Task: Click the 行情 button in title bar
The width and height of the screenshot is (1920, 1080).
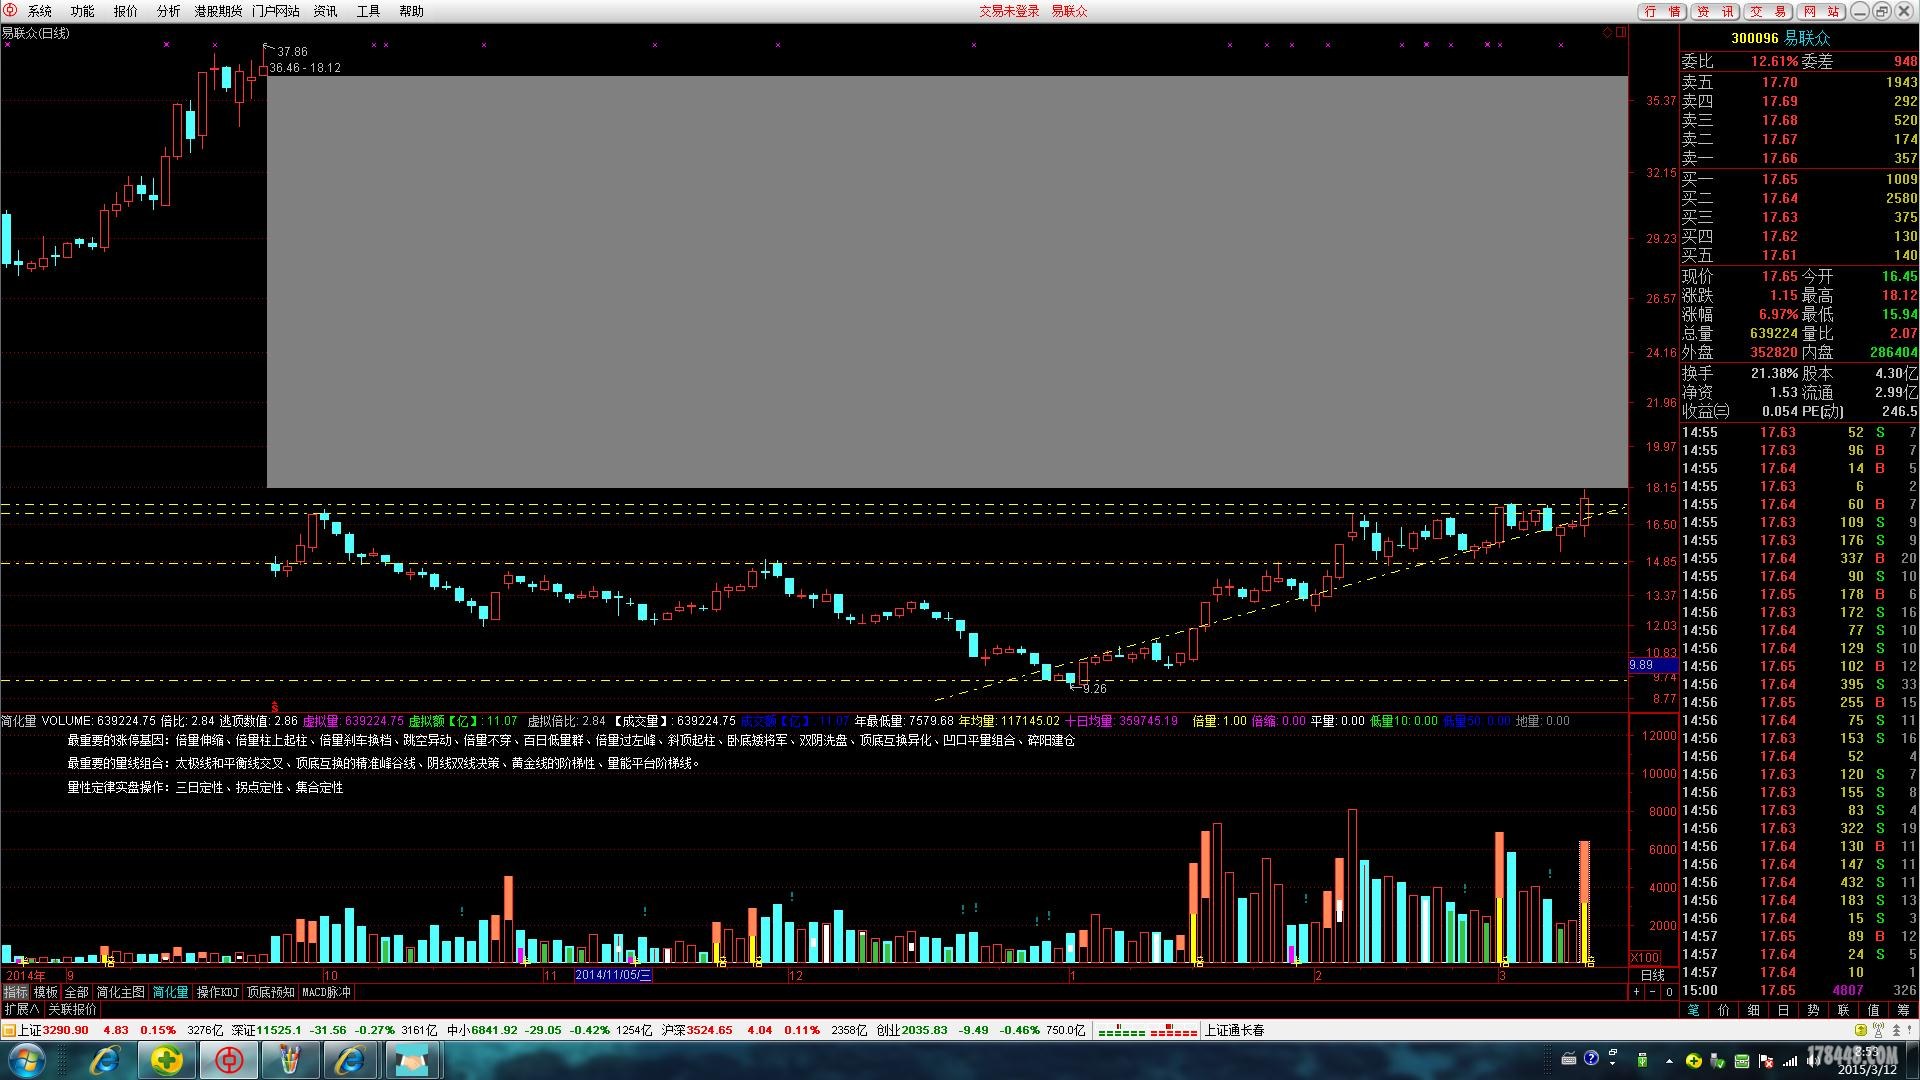Action: [1663, 11]
